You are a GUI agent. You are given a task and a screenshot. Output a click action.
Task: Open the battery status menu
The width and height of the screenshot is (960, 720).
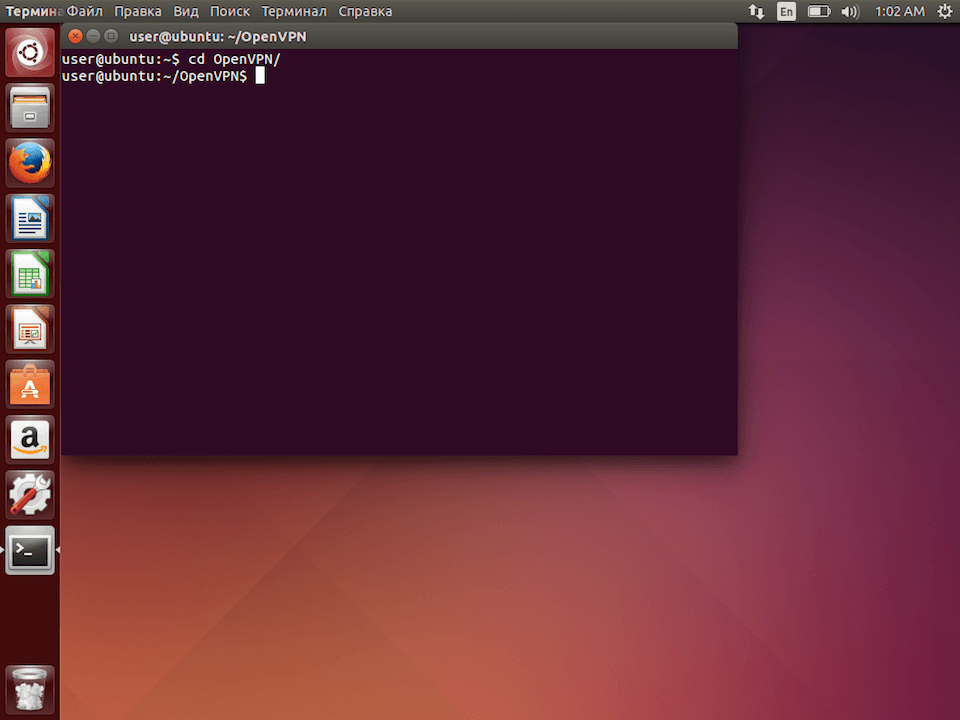819,11
